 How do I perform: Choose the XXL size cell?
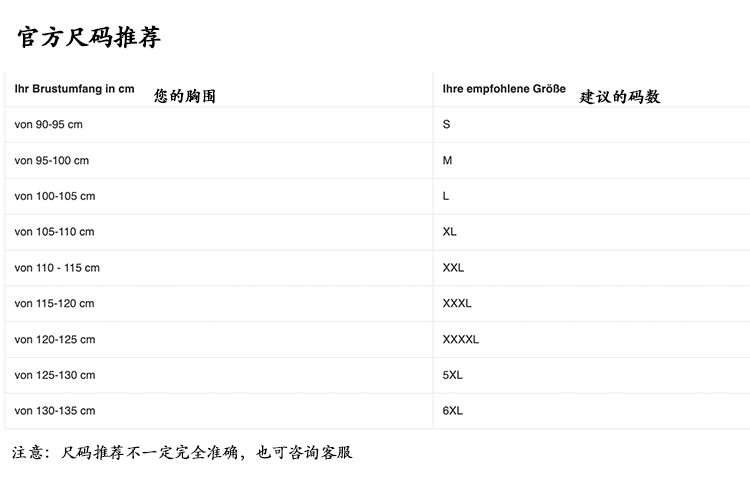click(453, 268)
